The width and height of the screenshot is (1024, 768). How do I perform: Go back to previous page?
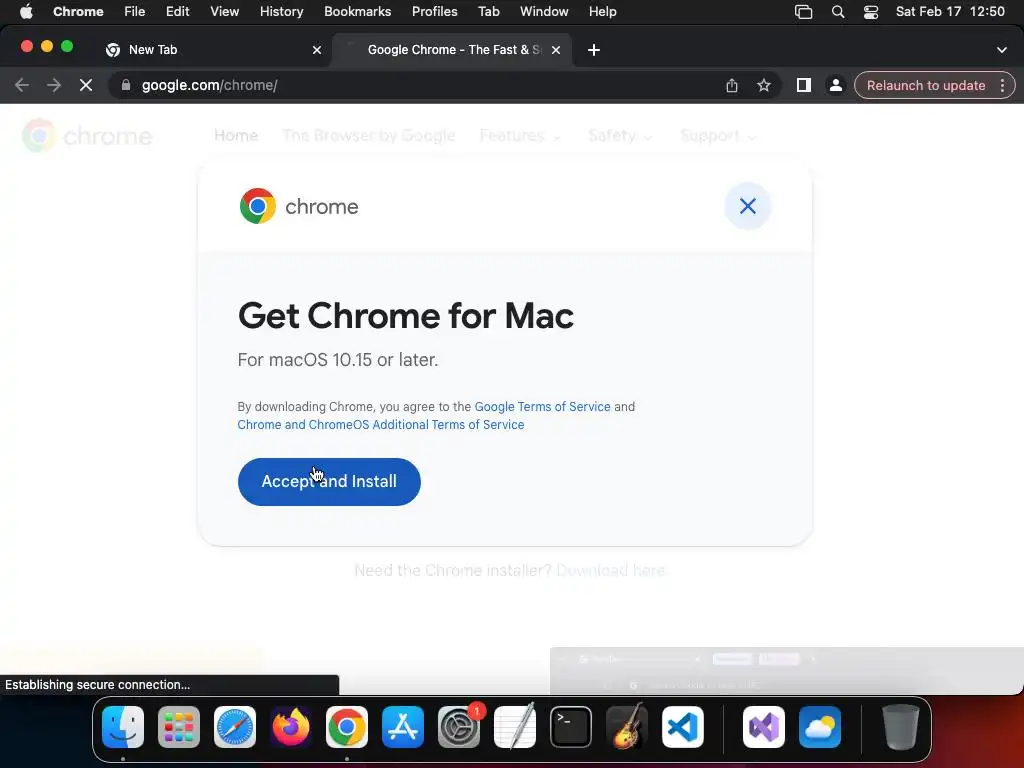[x=22, y=86]
